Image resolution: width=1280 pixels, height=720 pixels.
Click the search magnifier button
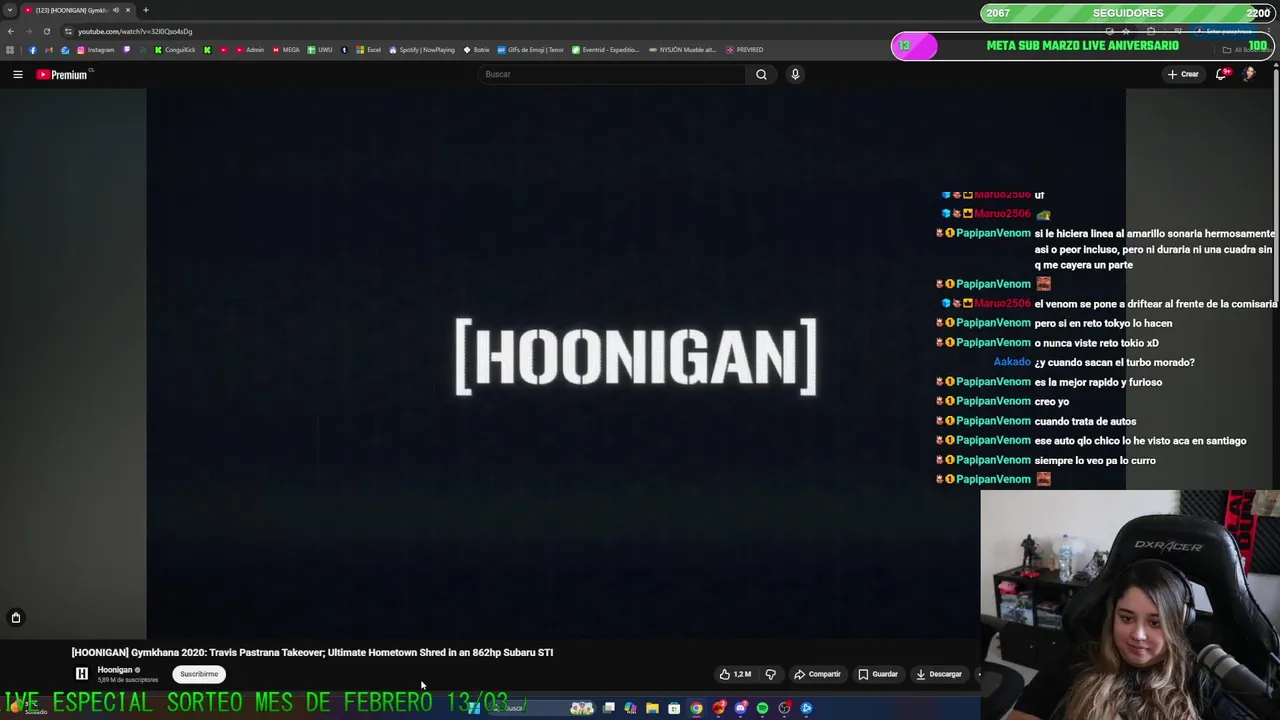pyautogui.click(x=761, y=74)
